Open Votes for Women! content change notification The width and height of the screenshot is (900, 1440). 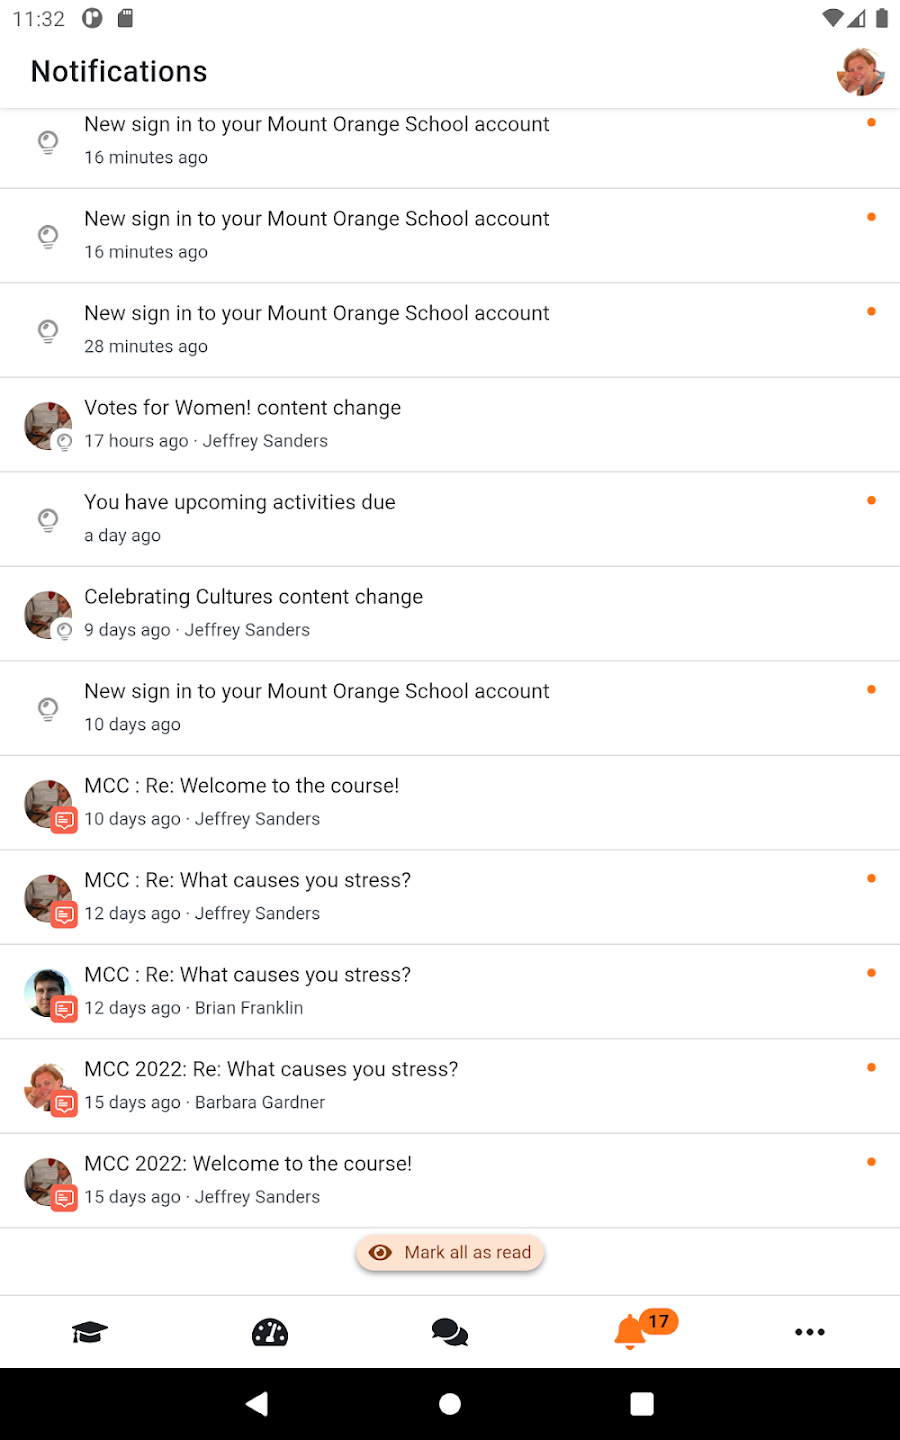(x=242, y=408)
